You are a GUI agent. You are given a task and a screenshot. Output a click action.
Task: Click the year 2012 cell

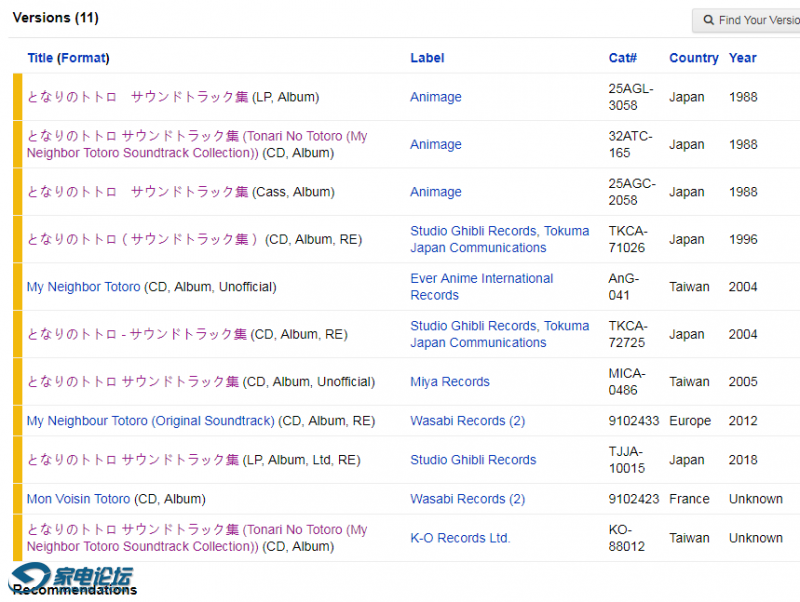click(x=743, y=421)
